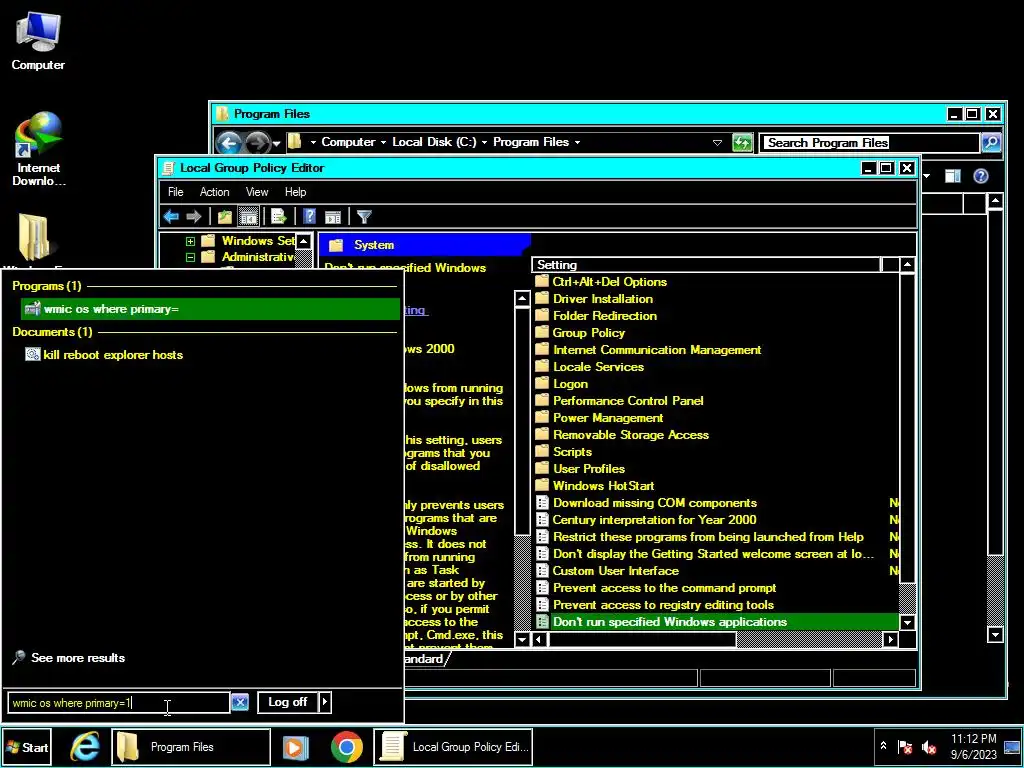Open the File menu
The width and height of the screenshot is (1024, 768).
(x=176, y=192)
